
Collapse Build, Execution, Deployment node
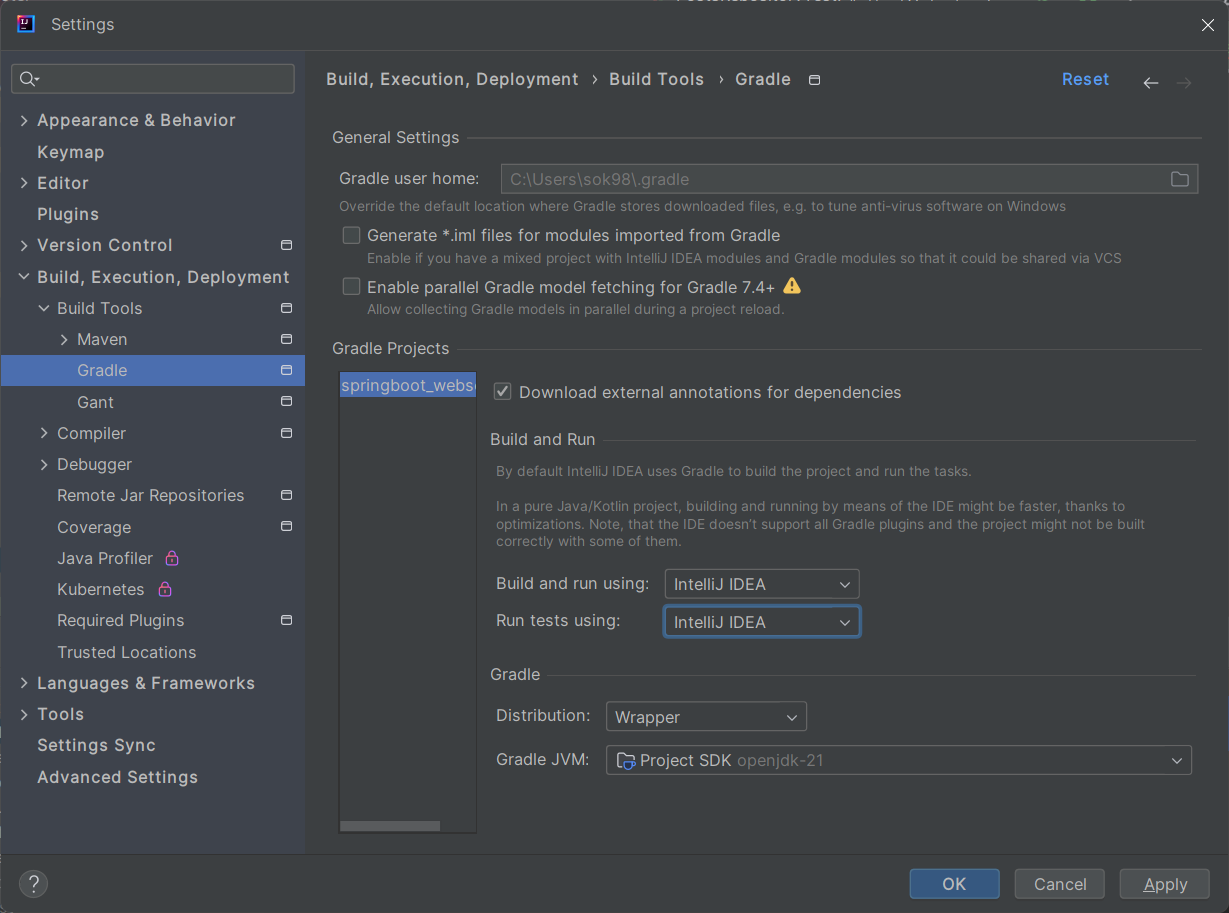pos(24,277)
